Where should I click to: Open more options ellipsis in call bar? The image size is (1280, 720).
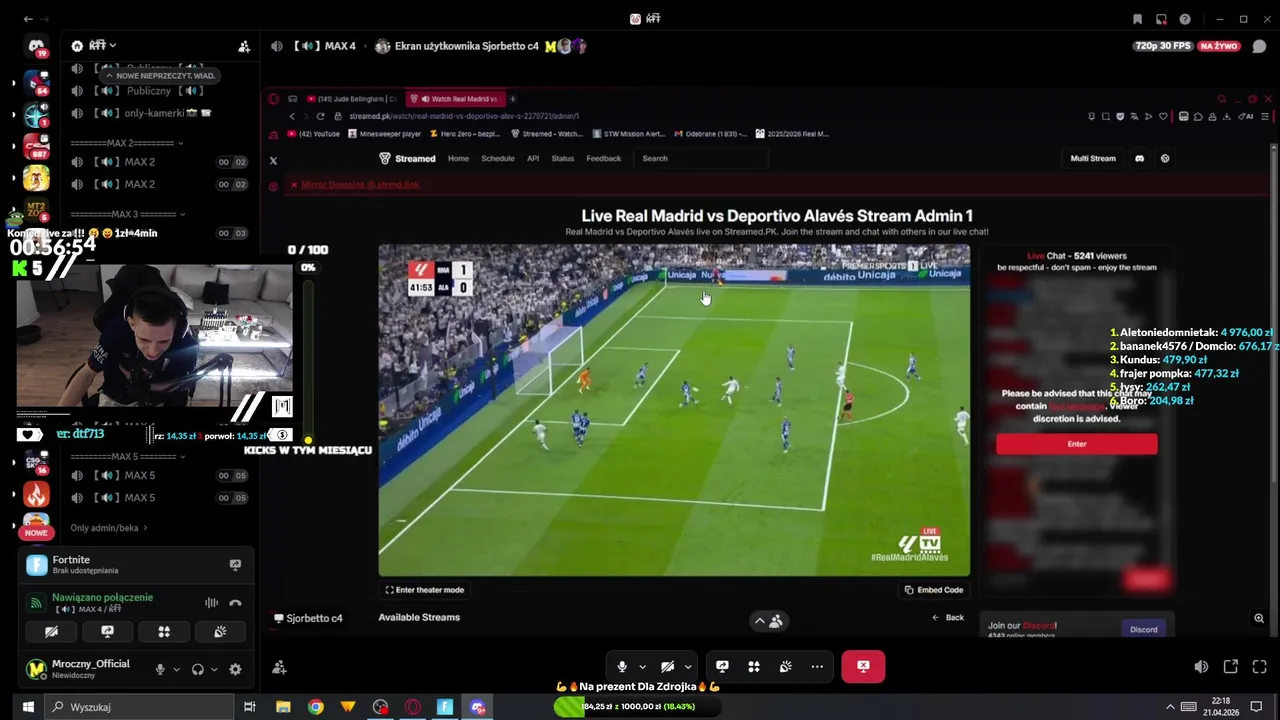(x=817, y=667)
